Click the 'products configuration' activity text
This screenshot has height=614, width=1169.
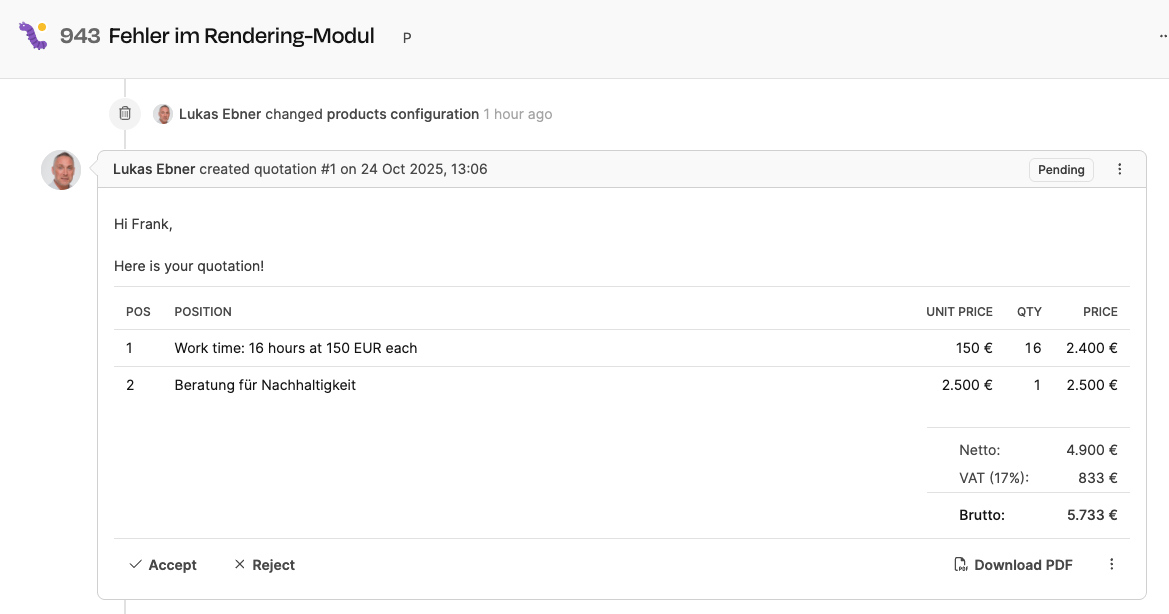[x=403, y=114]
